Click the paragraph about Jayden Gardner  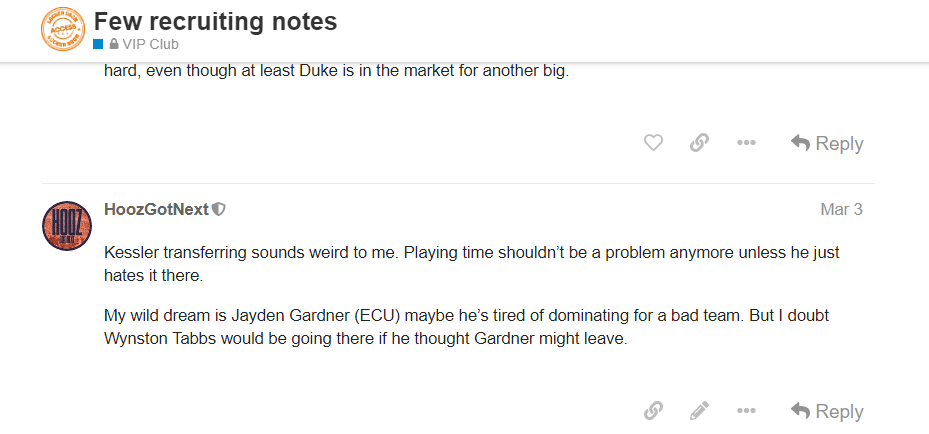(x=467, y=327)
